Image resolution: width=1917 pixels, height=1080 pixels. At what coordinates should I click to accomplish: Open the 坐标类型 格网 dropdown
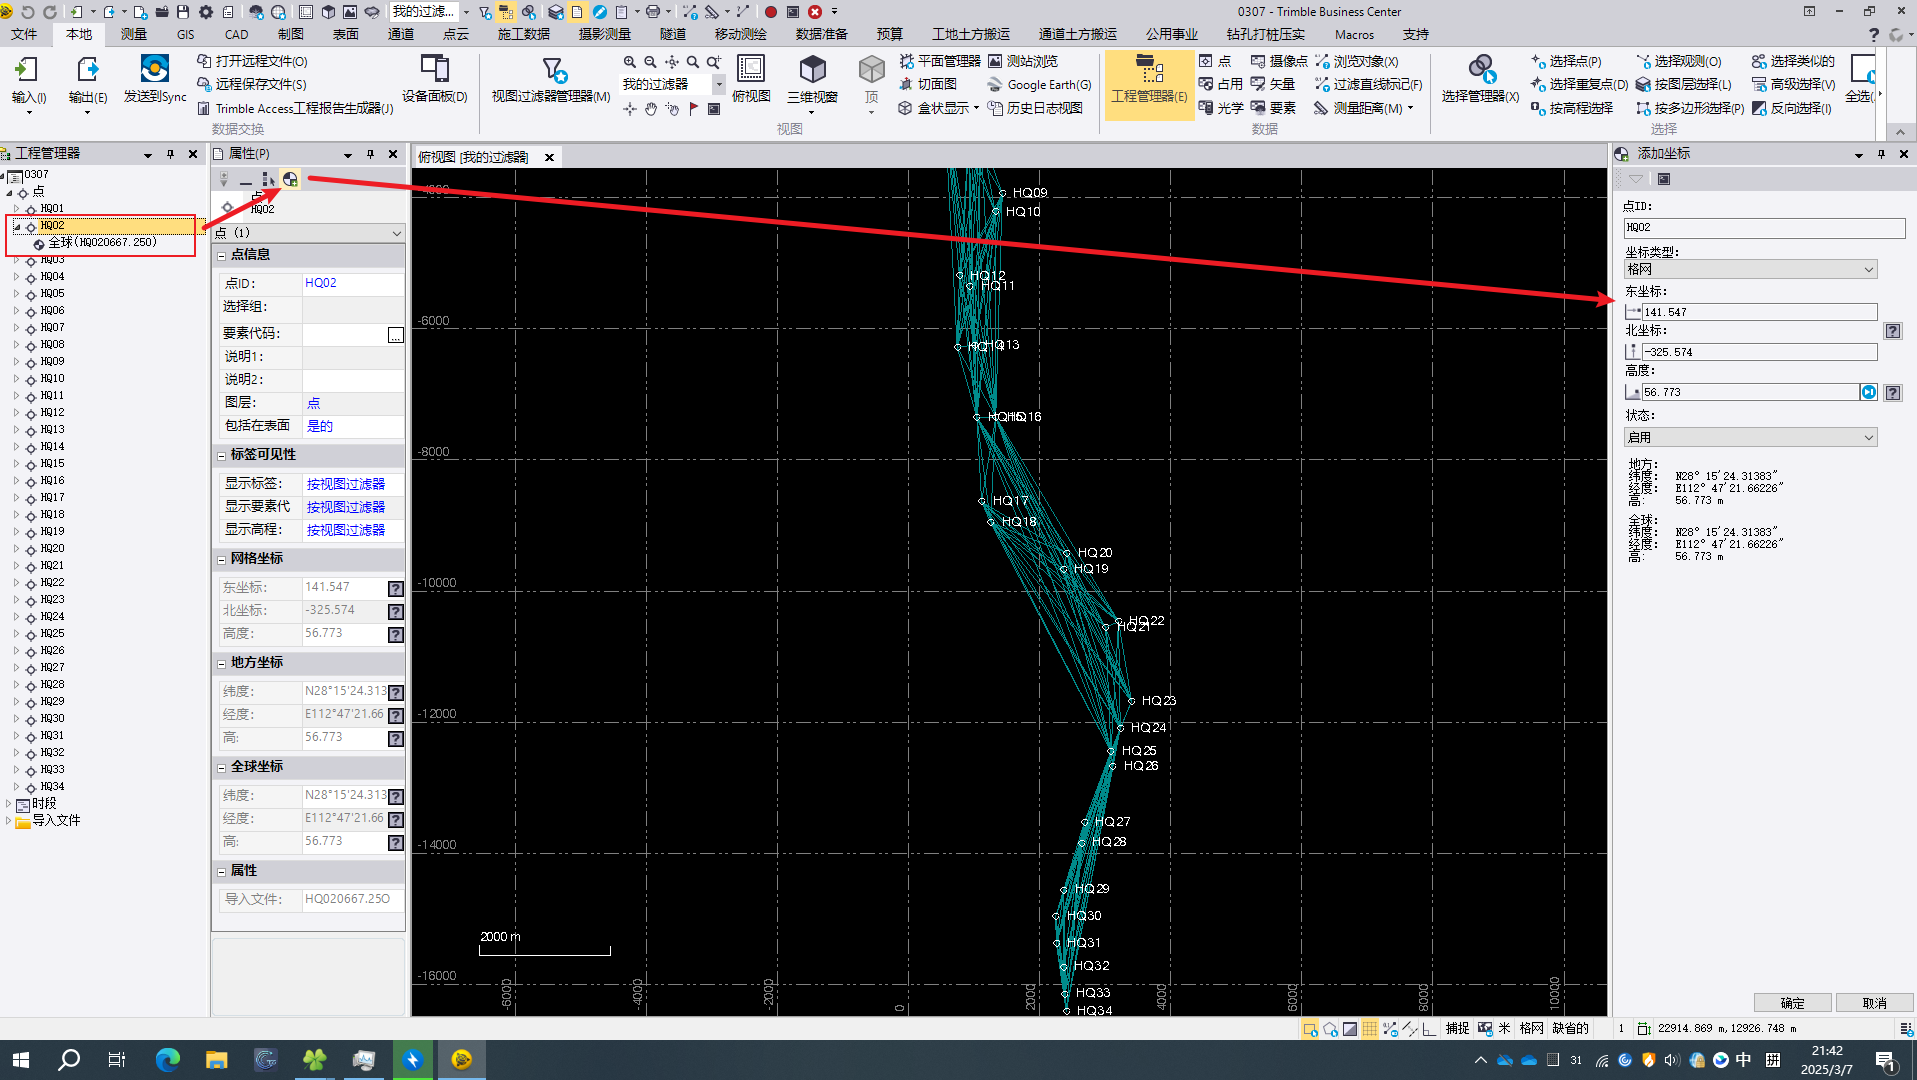pyautogui.click(x=1750, y=270)
